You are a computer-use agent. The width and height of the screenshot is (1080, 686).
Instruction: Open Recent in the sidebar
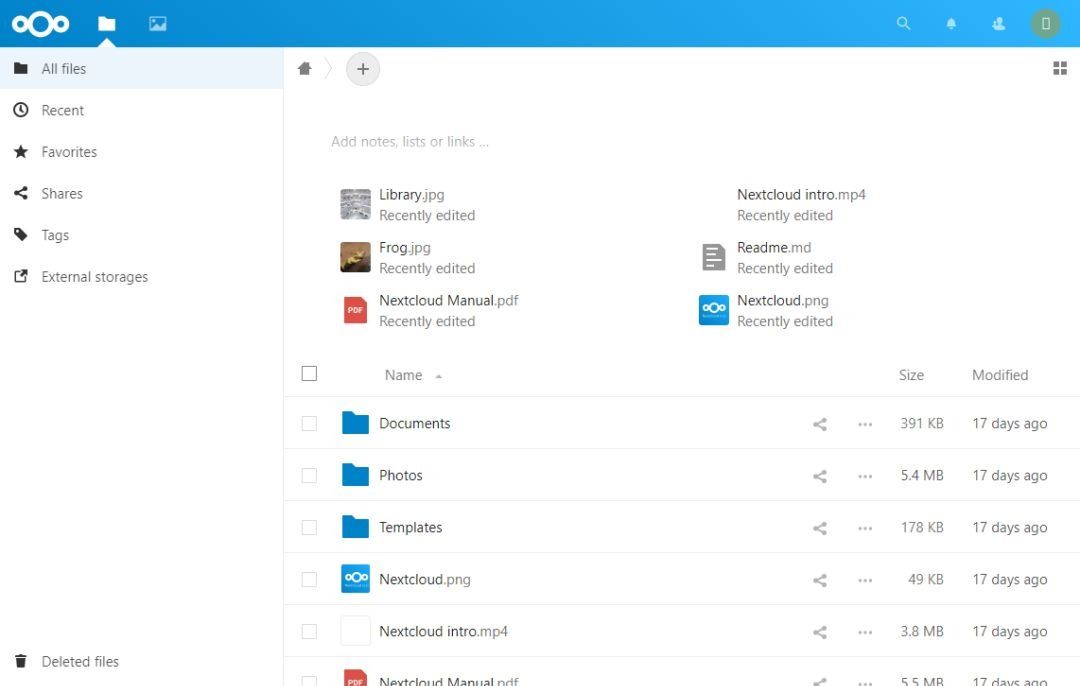click(62, 111)
